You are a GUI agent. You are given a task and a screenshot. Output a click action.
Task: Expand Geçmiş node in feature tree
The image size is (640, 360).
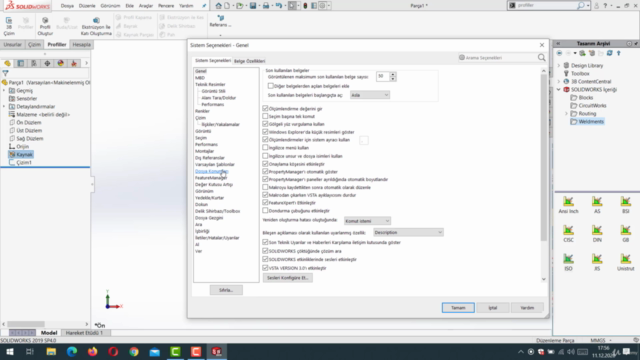pyautogui.click(x=4, y=91)
